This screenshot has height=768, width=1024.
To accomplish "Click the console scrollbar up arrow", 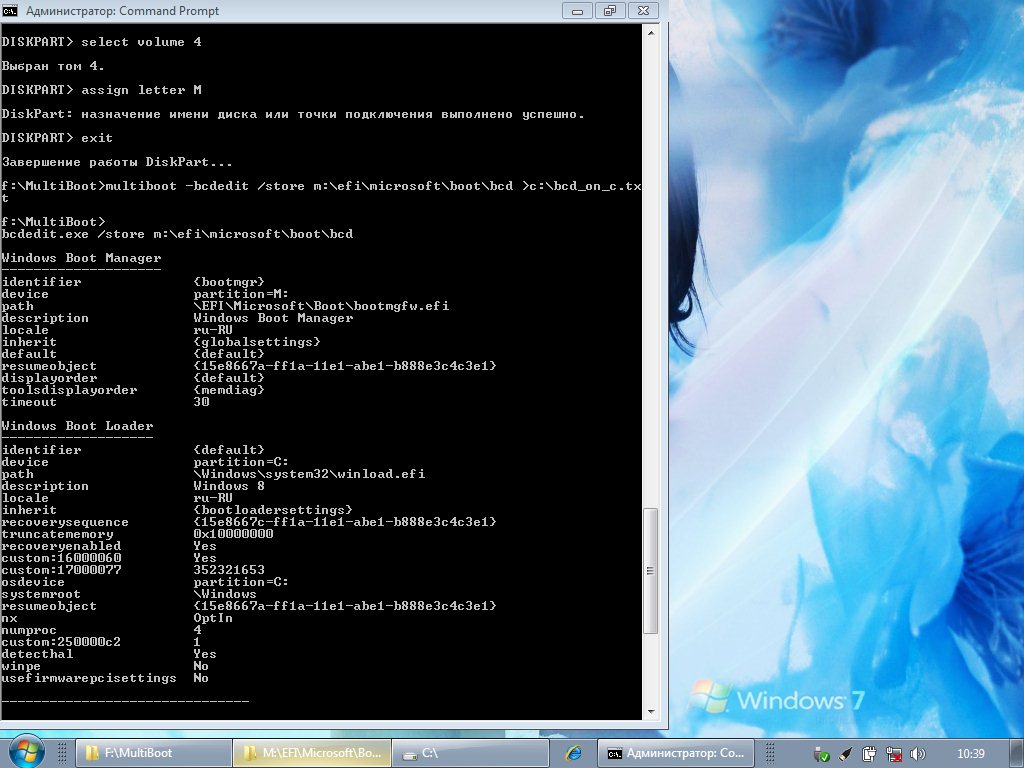I will 650,32.
